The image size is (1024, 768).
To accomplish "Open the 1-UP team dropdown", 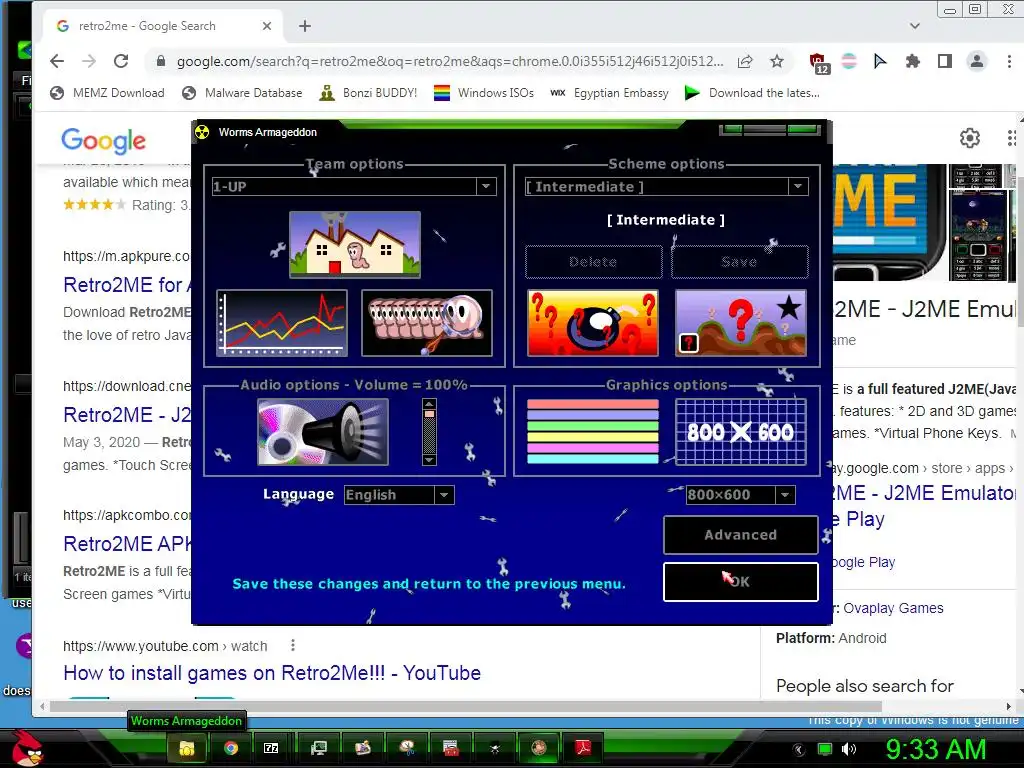I will [x=486, y=186].
